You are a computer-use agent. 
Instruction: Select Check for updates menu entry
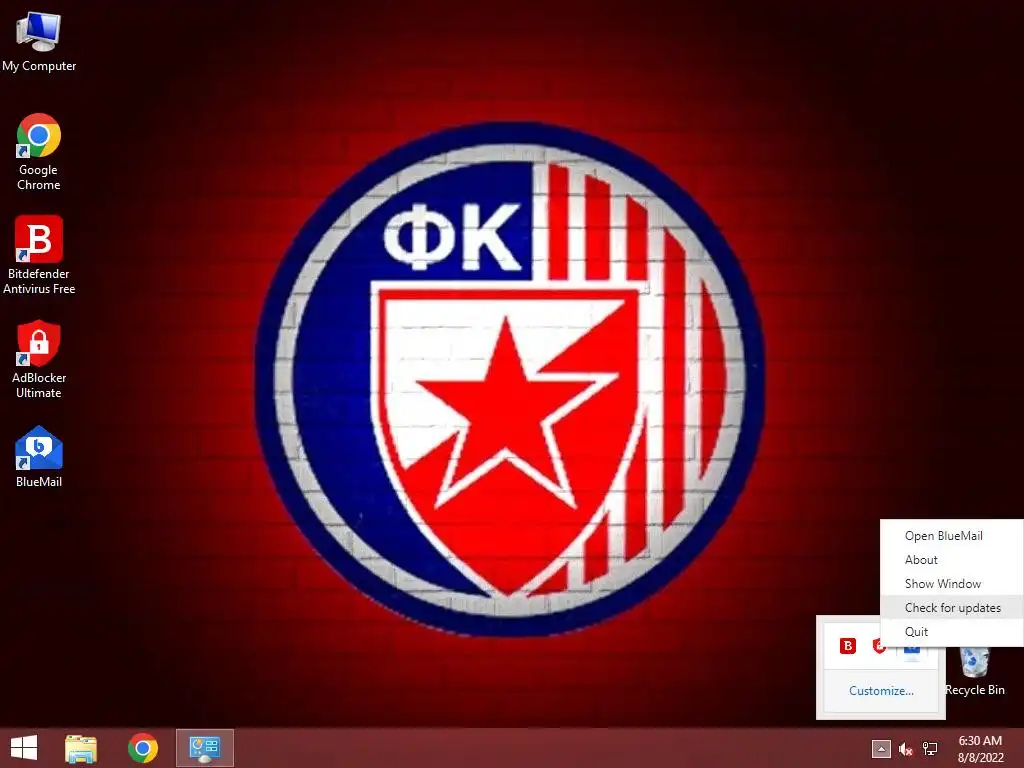(x=952, y=607)
